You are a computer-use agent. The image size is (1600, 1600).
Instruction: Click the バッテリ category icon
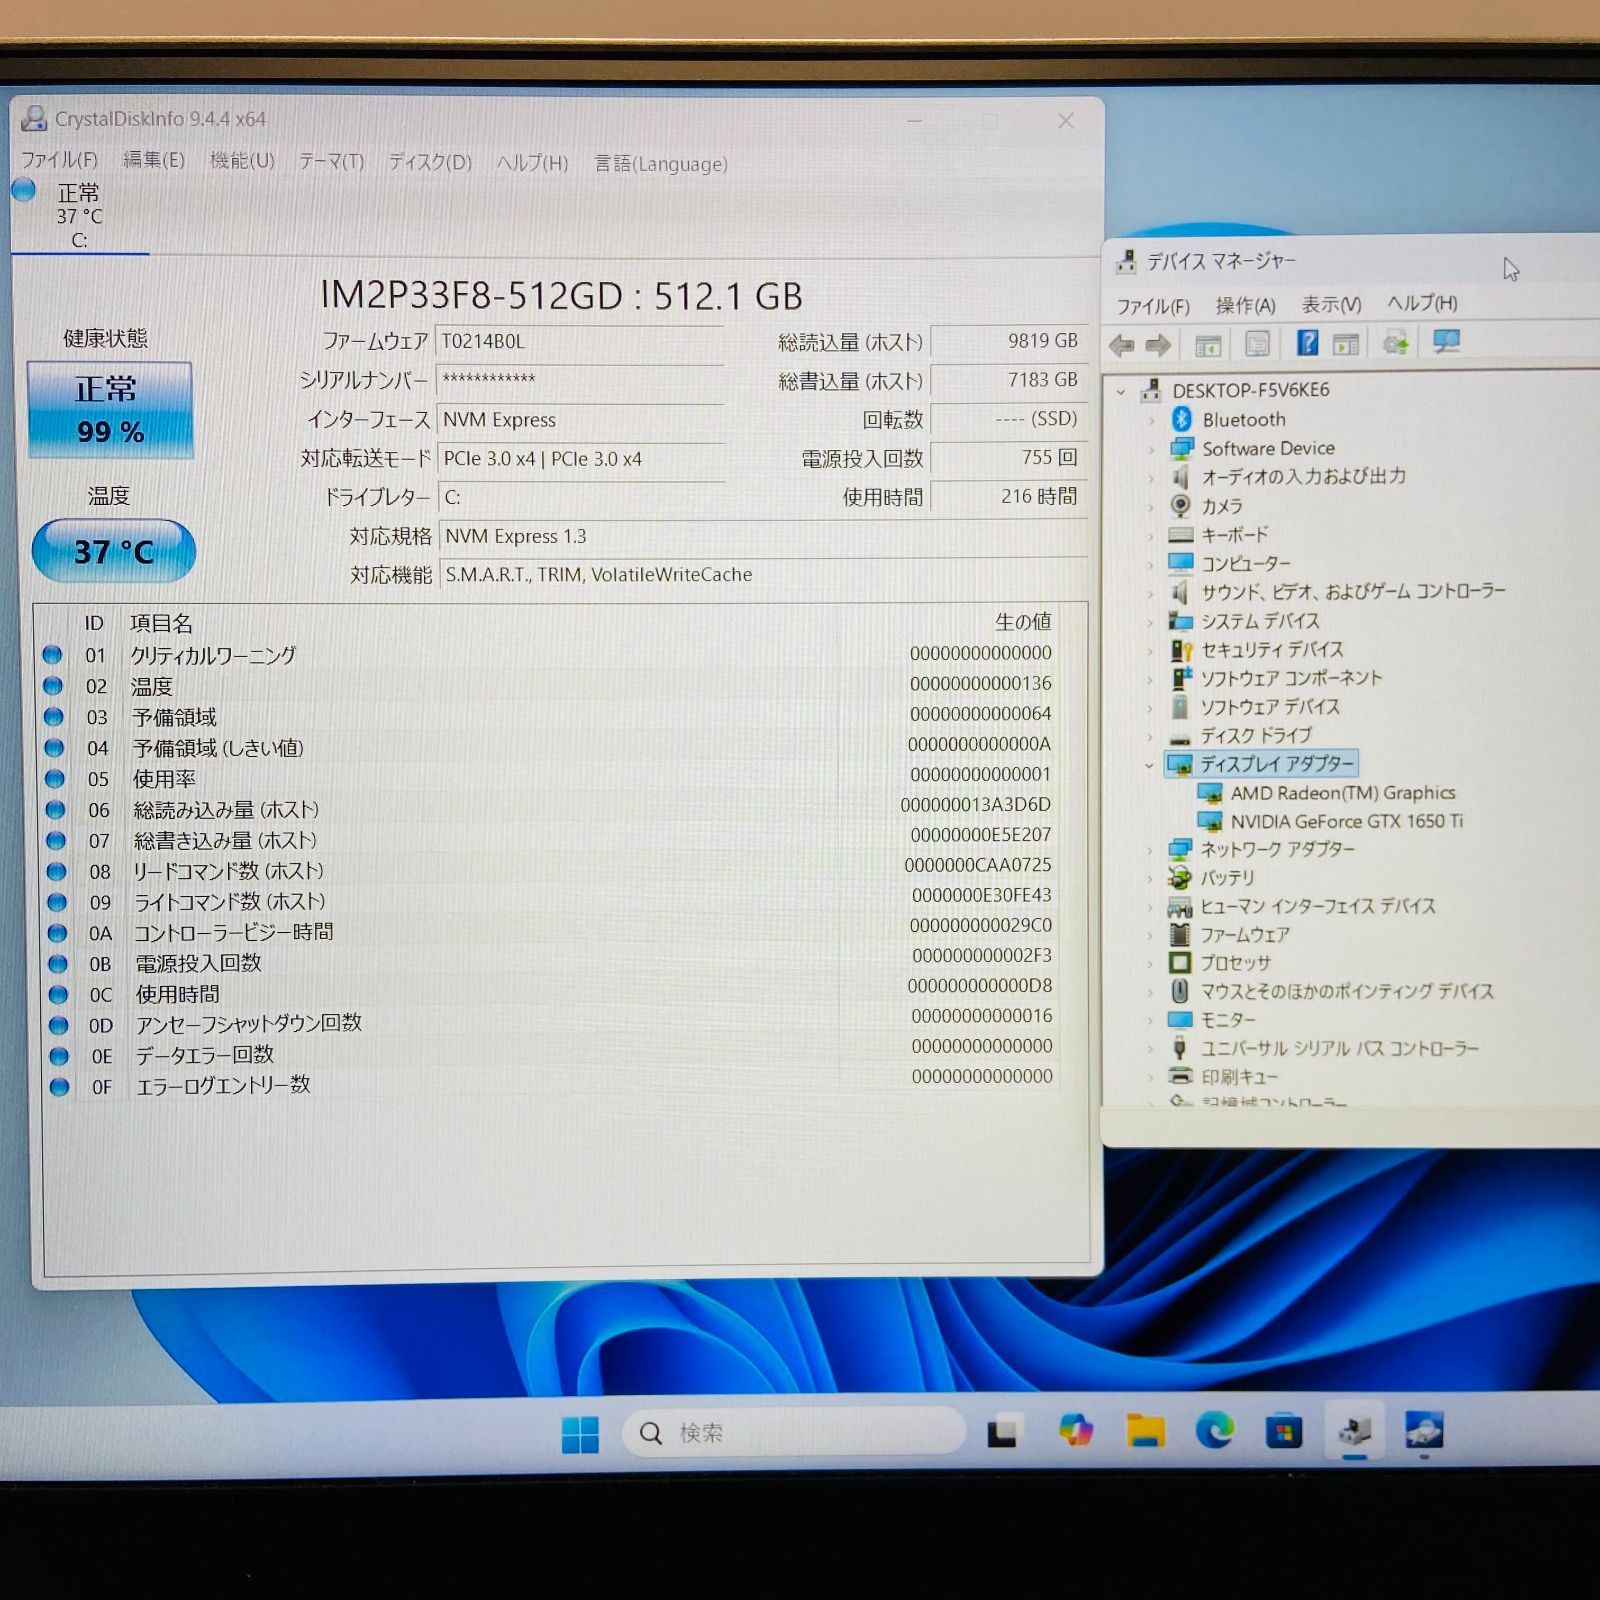coord(1180,878)
